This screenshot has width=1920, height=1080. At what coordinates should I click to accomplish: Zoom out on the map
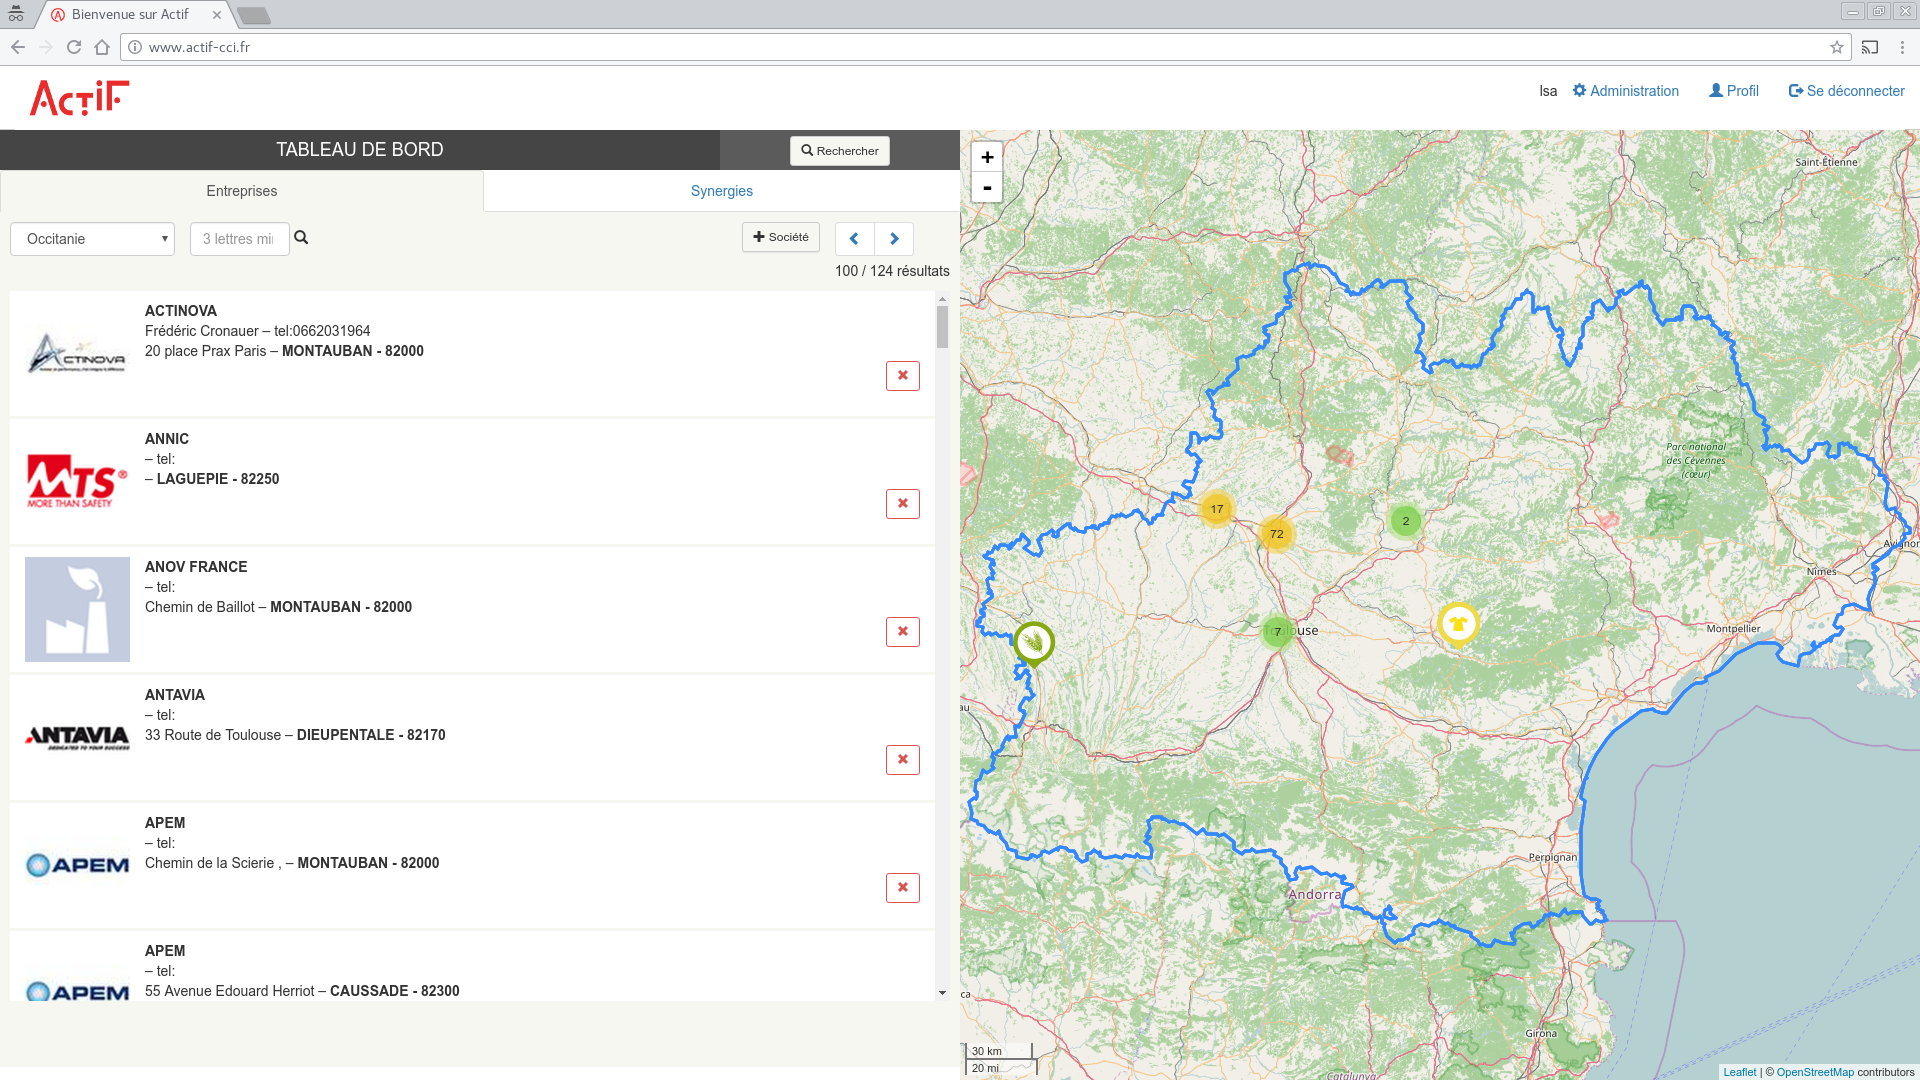[x=987, y=188]
